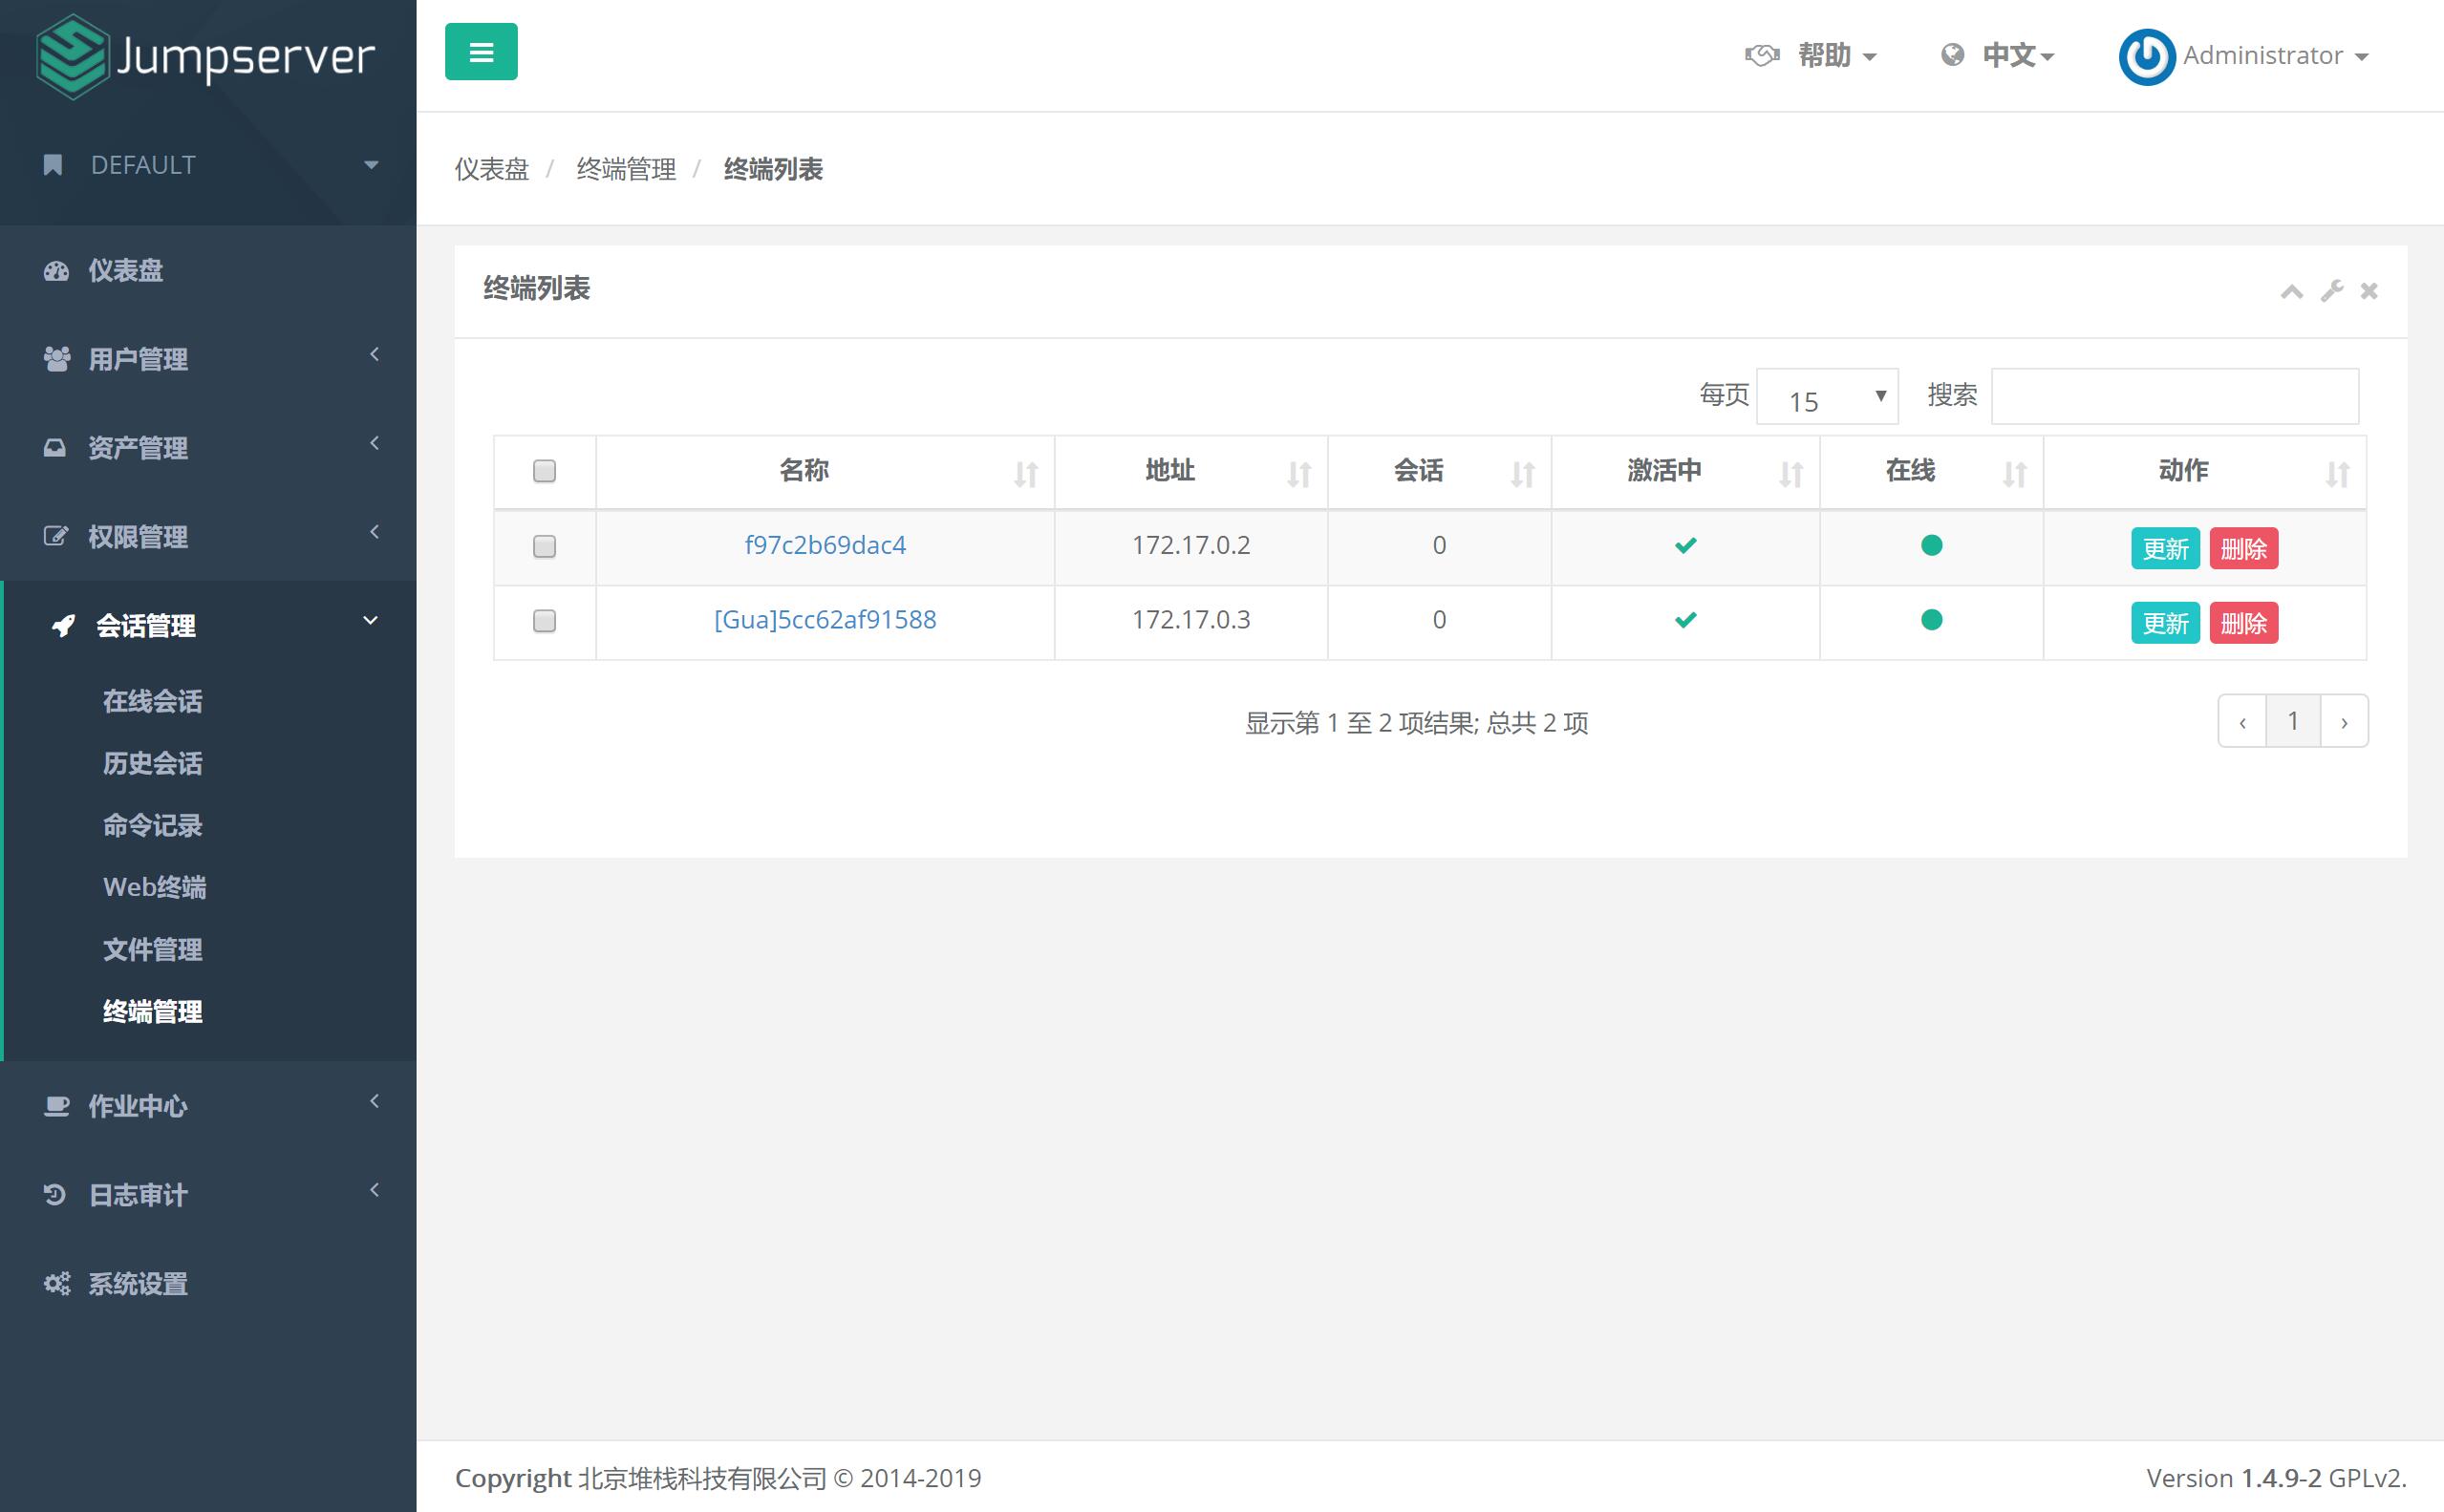Check the [Gua]5cc62af91588 row checkbox
This screenshot has height=1512, width=2444.
point(545,621)
